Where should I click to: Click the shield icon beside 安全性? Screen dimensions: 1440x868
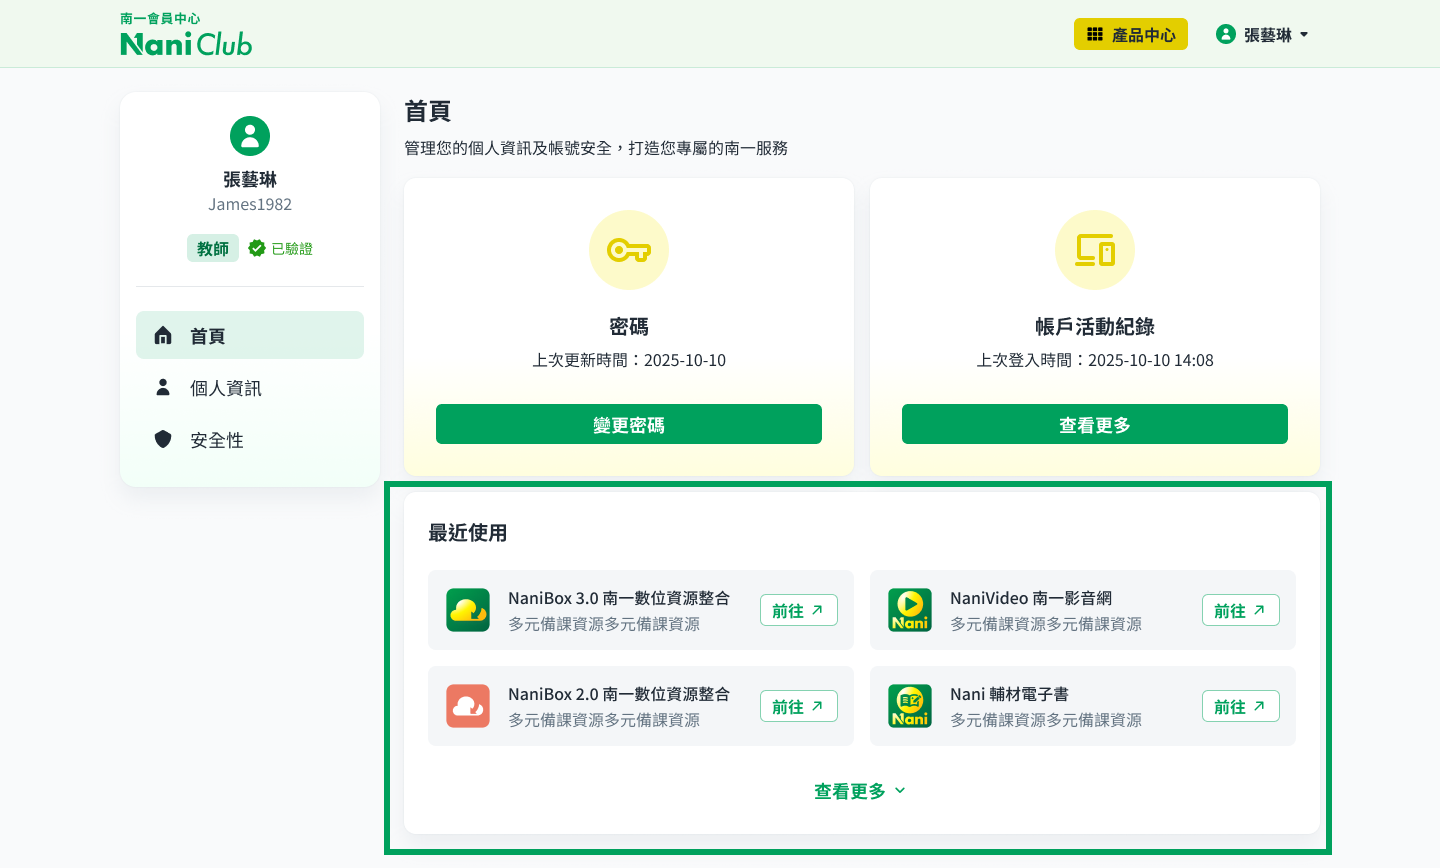(163, 439)
